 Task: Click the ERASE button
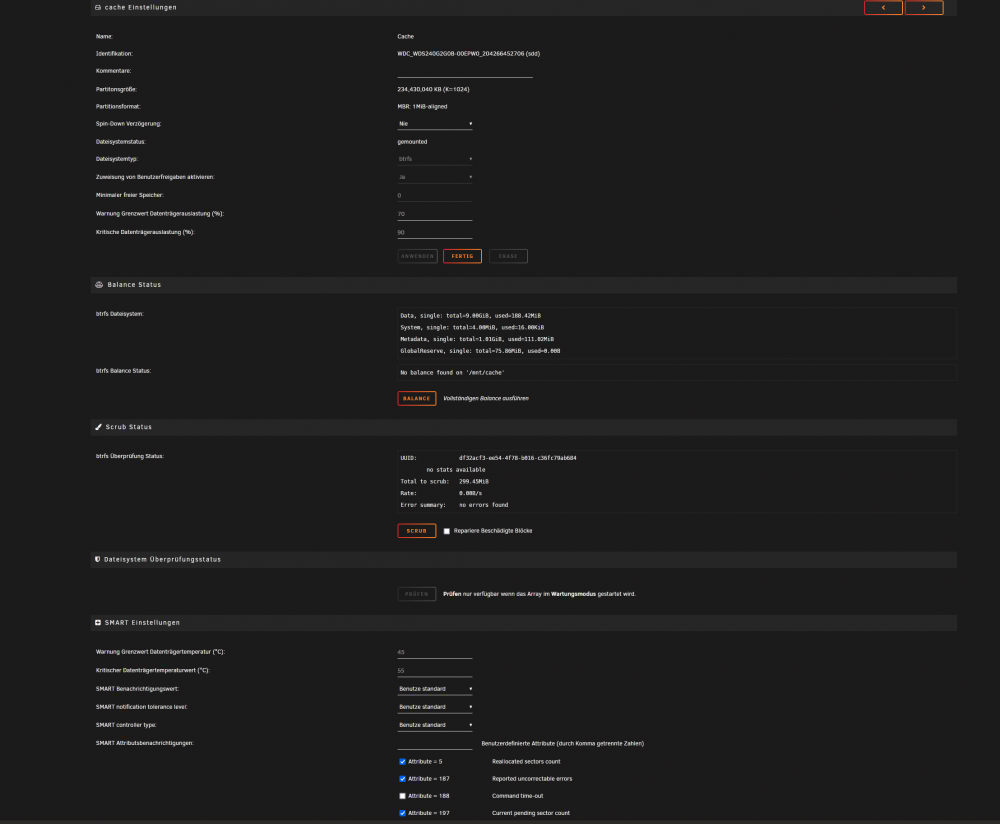[508, 256]
